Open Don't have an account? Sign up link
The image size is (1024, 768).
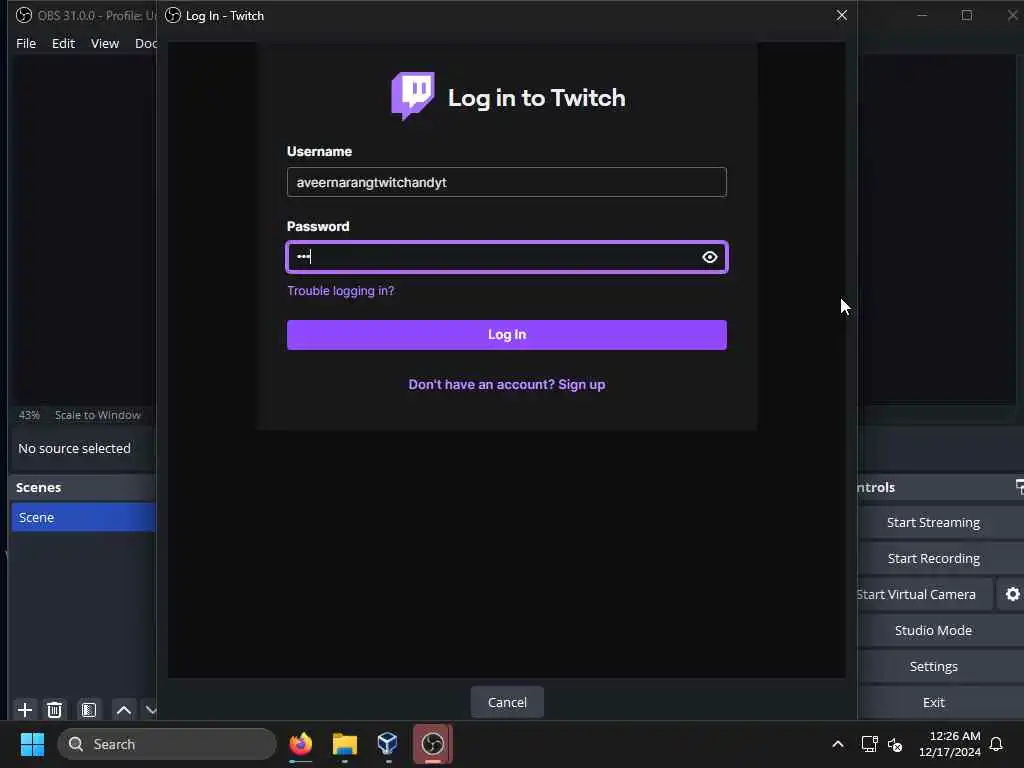pos(507,385)
